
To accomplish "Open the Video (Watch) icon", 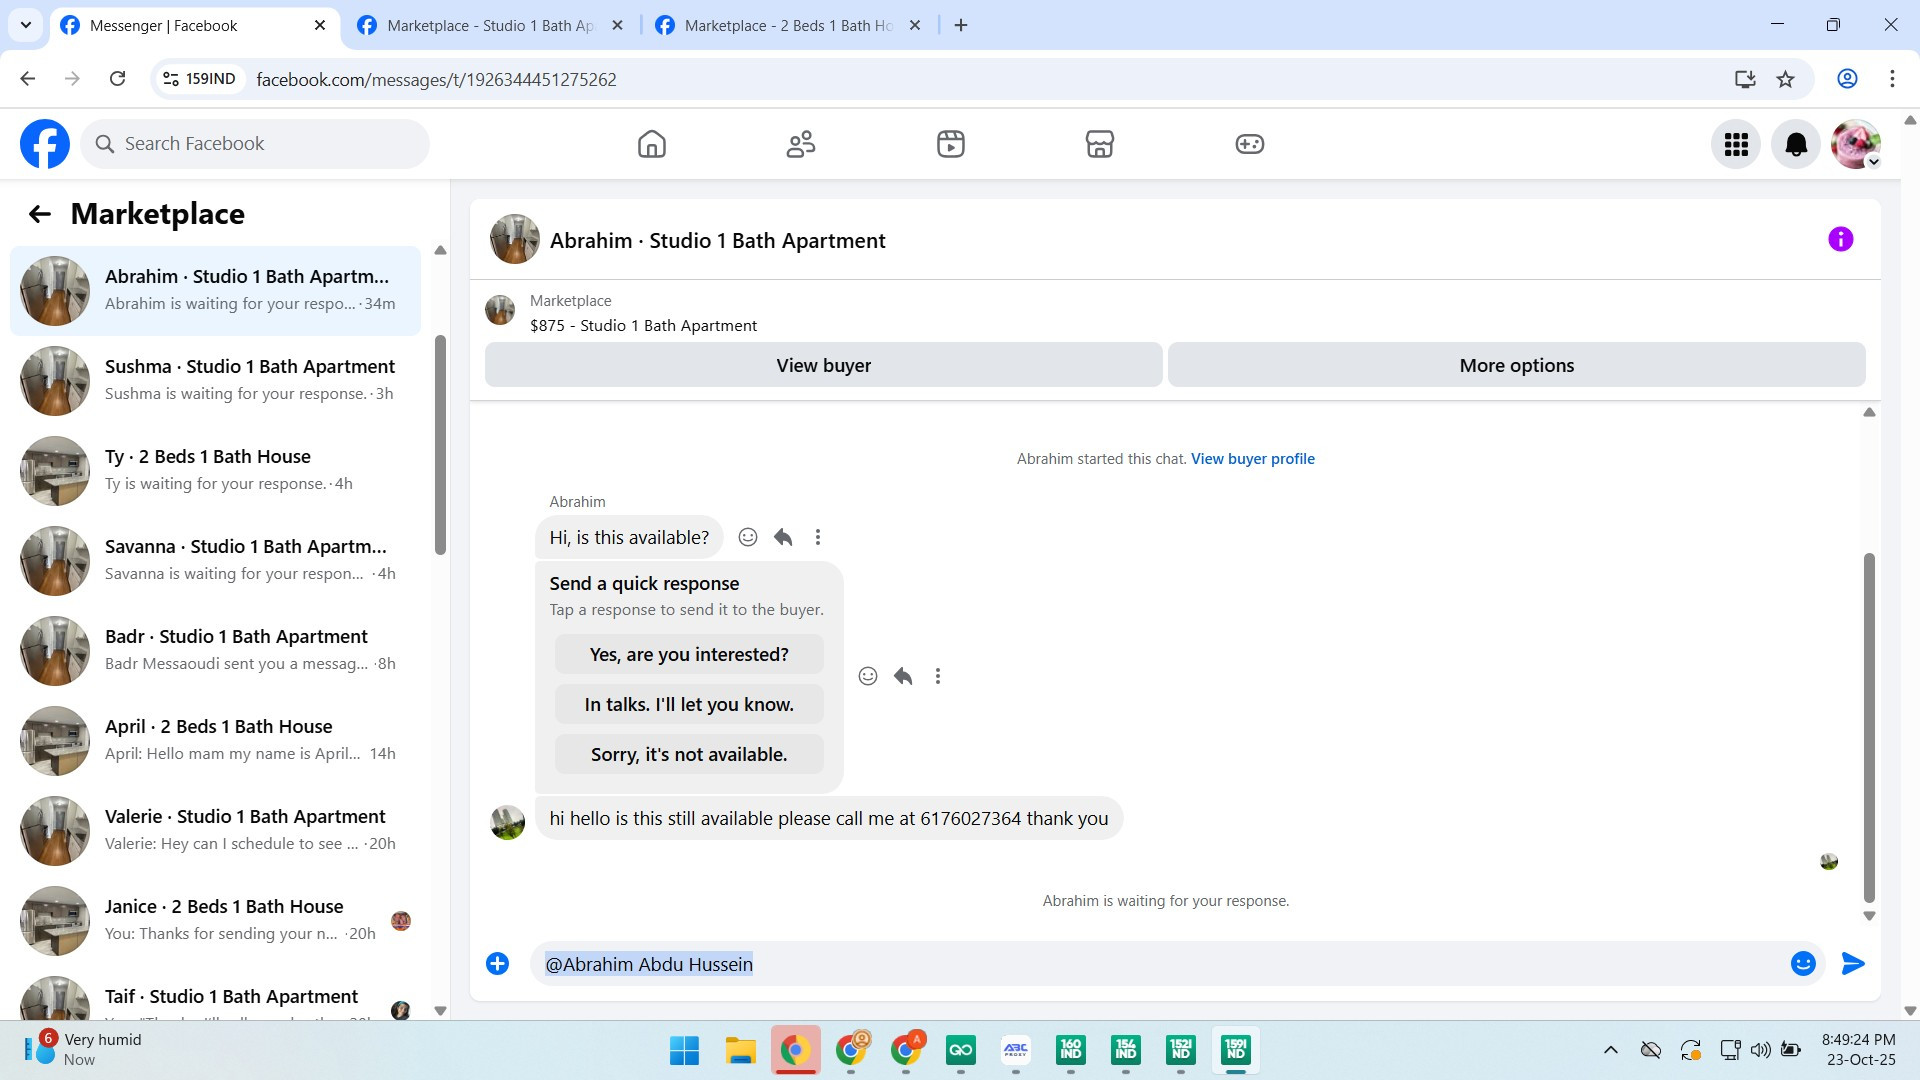I will pyautogui.click(x=950, y=144).
